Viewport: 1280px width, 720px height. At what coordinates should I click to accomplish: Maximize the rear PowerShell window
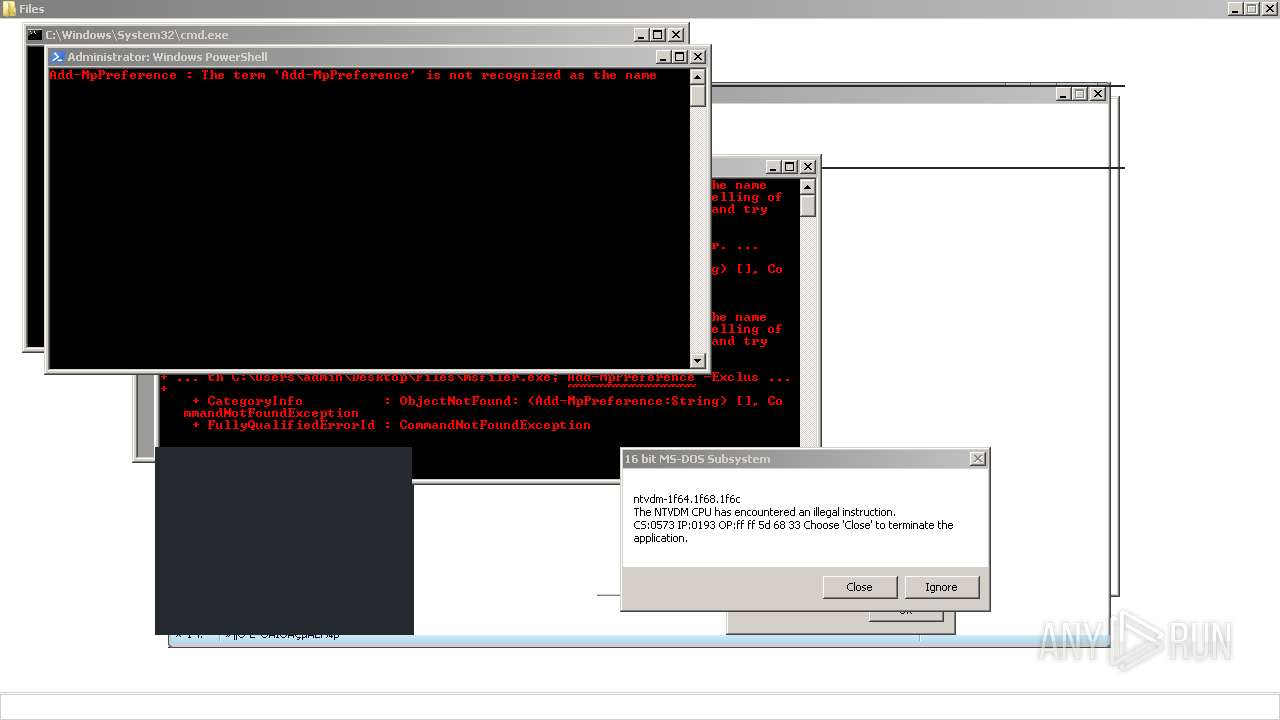tap(789, 167)
